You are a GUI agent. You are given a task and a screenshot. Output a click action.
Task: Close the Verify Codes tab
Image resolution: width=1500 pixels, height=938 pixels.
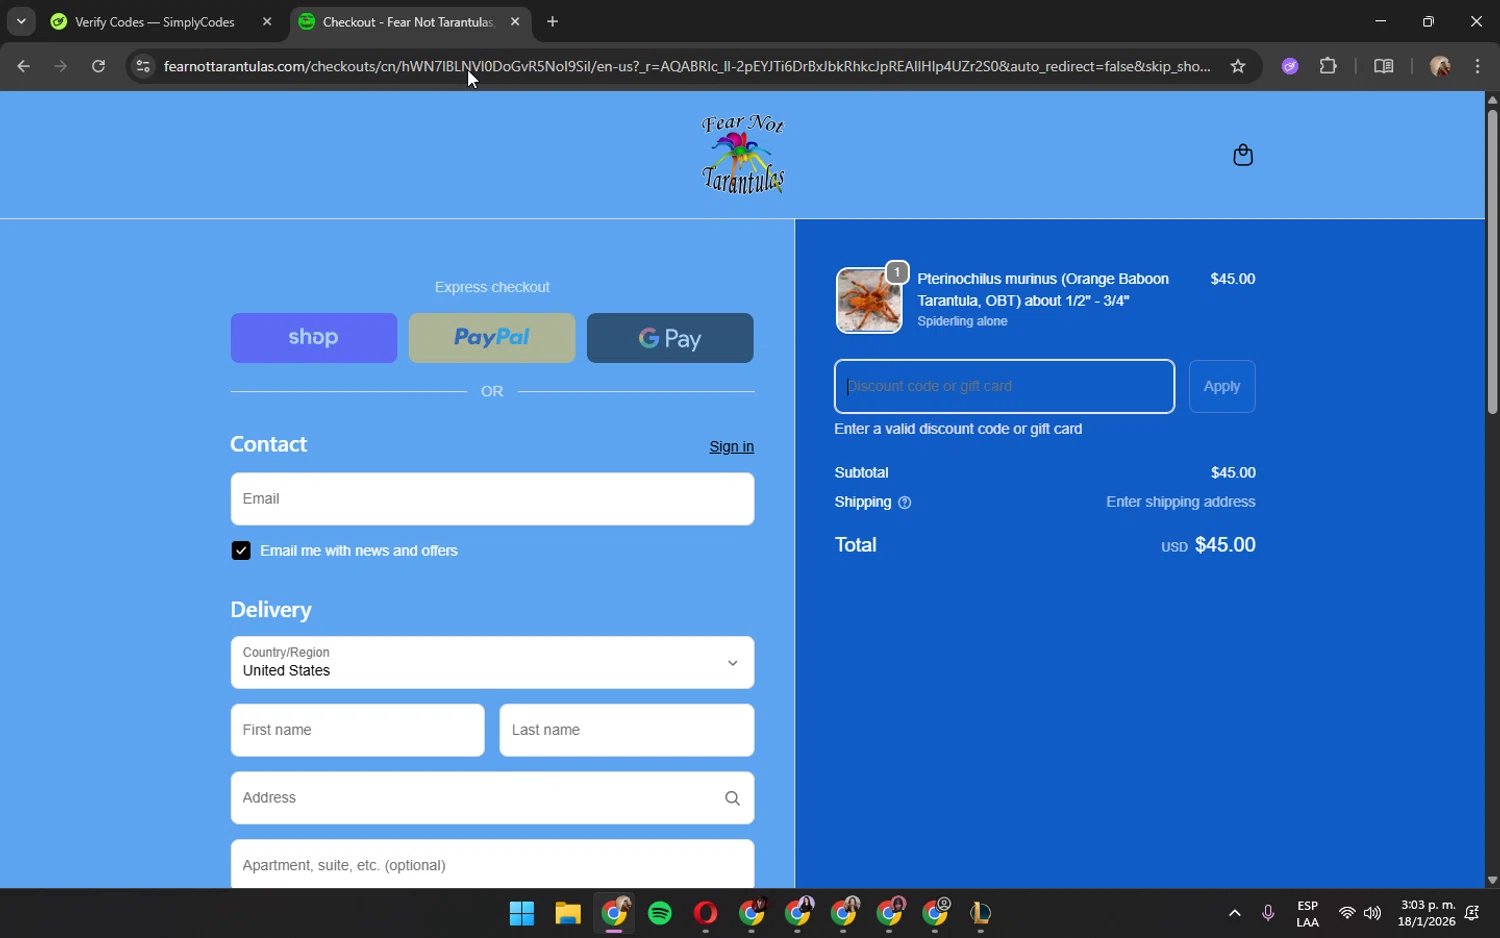tap(267, 21)
